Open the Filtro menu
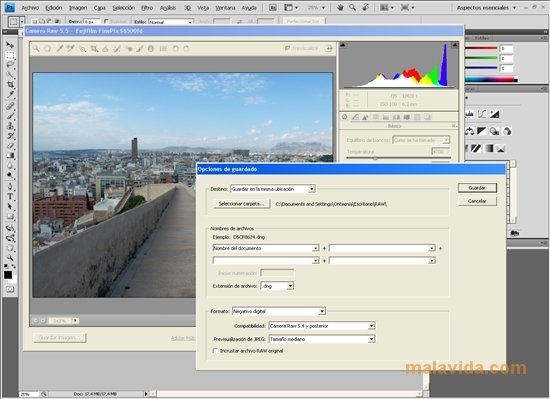Image resolution: width=550 pixels, height=399 pixels. pyautogui.click(x=147, y=8)
